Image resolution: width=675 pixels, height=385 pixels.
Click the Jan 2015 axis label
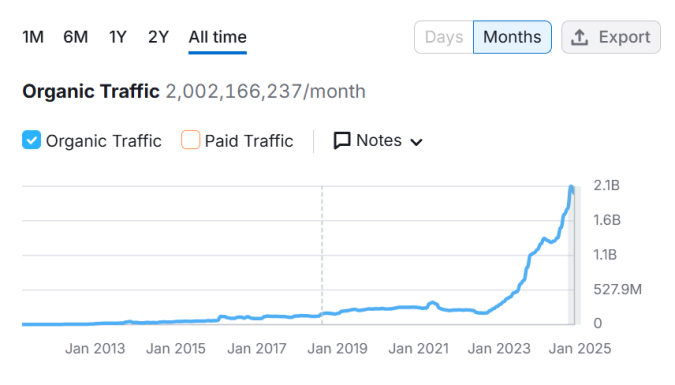(x=176, y=348)
